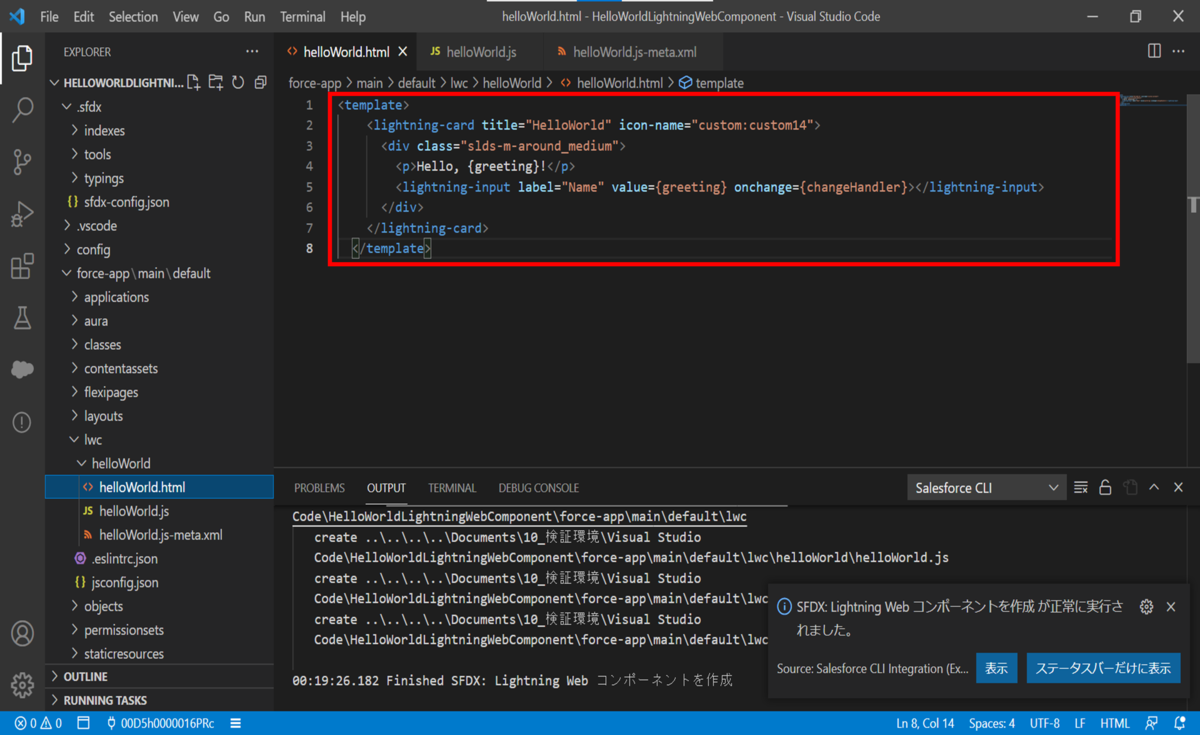Toggle Output scroll lock
The image size is (1200, 735).
point(1105,488)
